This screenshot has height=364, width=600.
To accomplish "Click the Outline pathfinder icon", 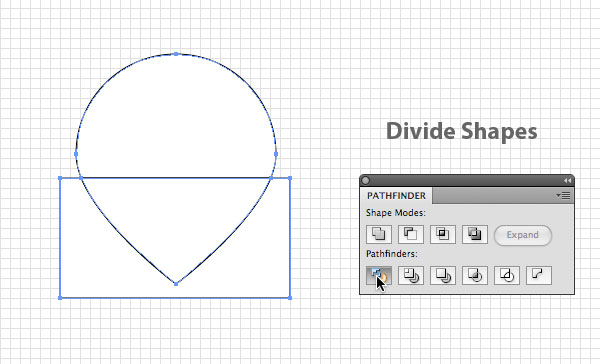I will click(x=507, y=275).
